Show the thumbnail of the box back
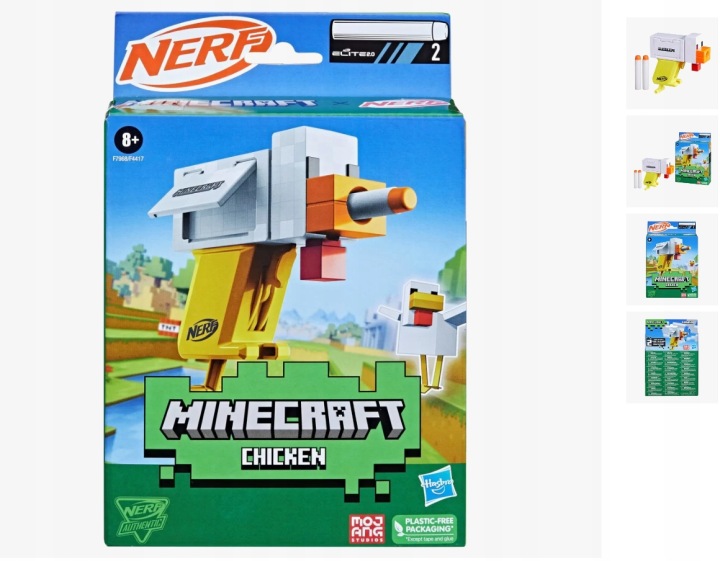720x561 pixels. point(672,358)
